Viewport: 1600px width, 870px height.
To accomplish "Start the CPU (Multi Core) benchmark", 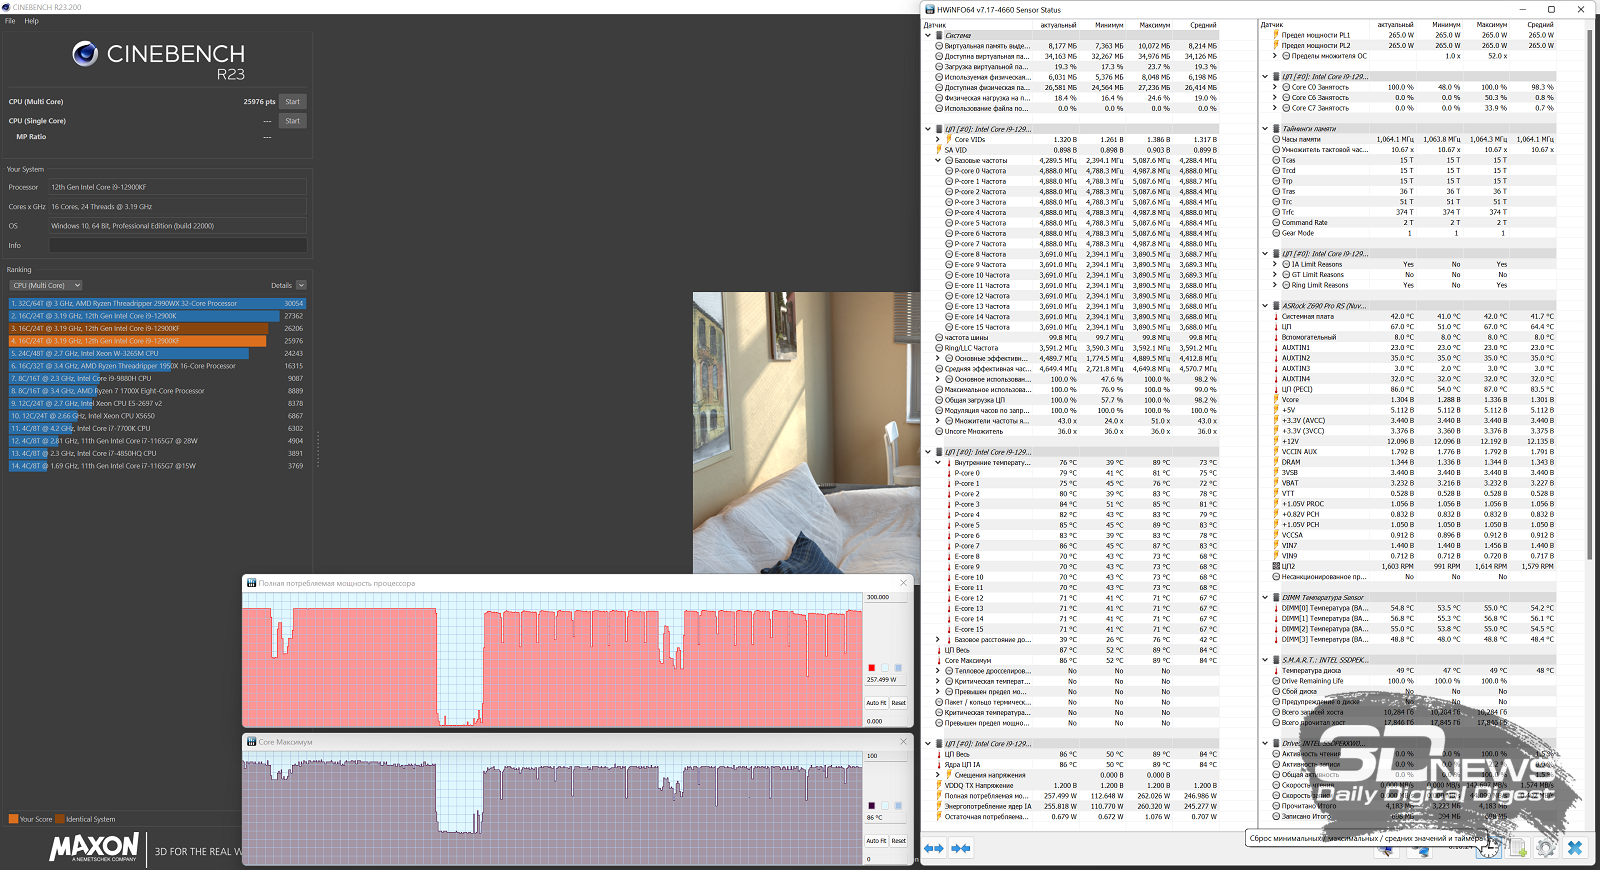I will tap(292, 102).
